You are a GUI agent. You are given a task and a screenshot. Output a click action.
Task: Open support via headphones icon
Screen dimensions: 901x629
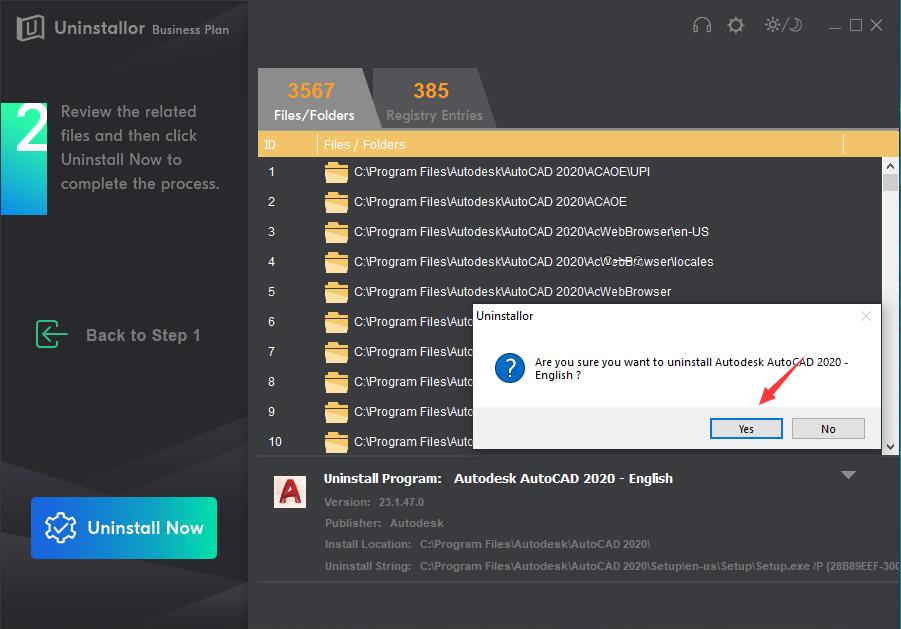(702, 25)
